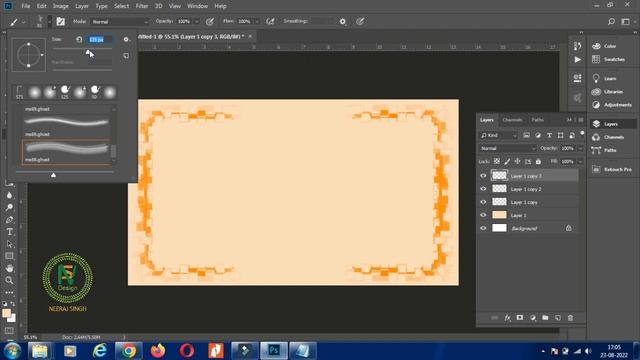Expand the layer Fill dropdown arrow
This screenshot has height=360, width=640.
[580, 162]
